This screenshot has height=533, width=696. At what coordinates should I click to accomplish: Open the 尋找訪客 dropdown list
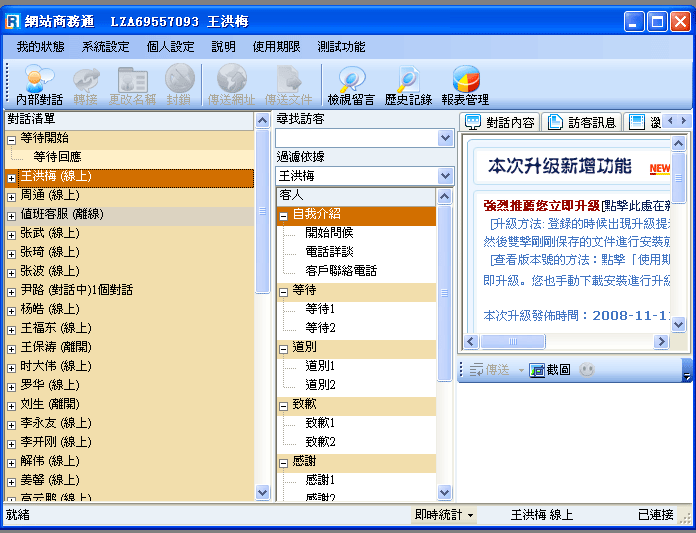point(446,139)
